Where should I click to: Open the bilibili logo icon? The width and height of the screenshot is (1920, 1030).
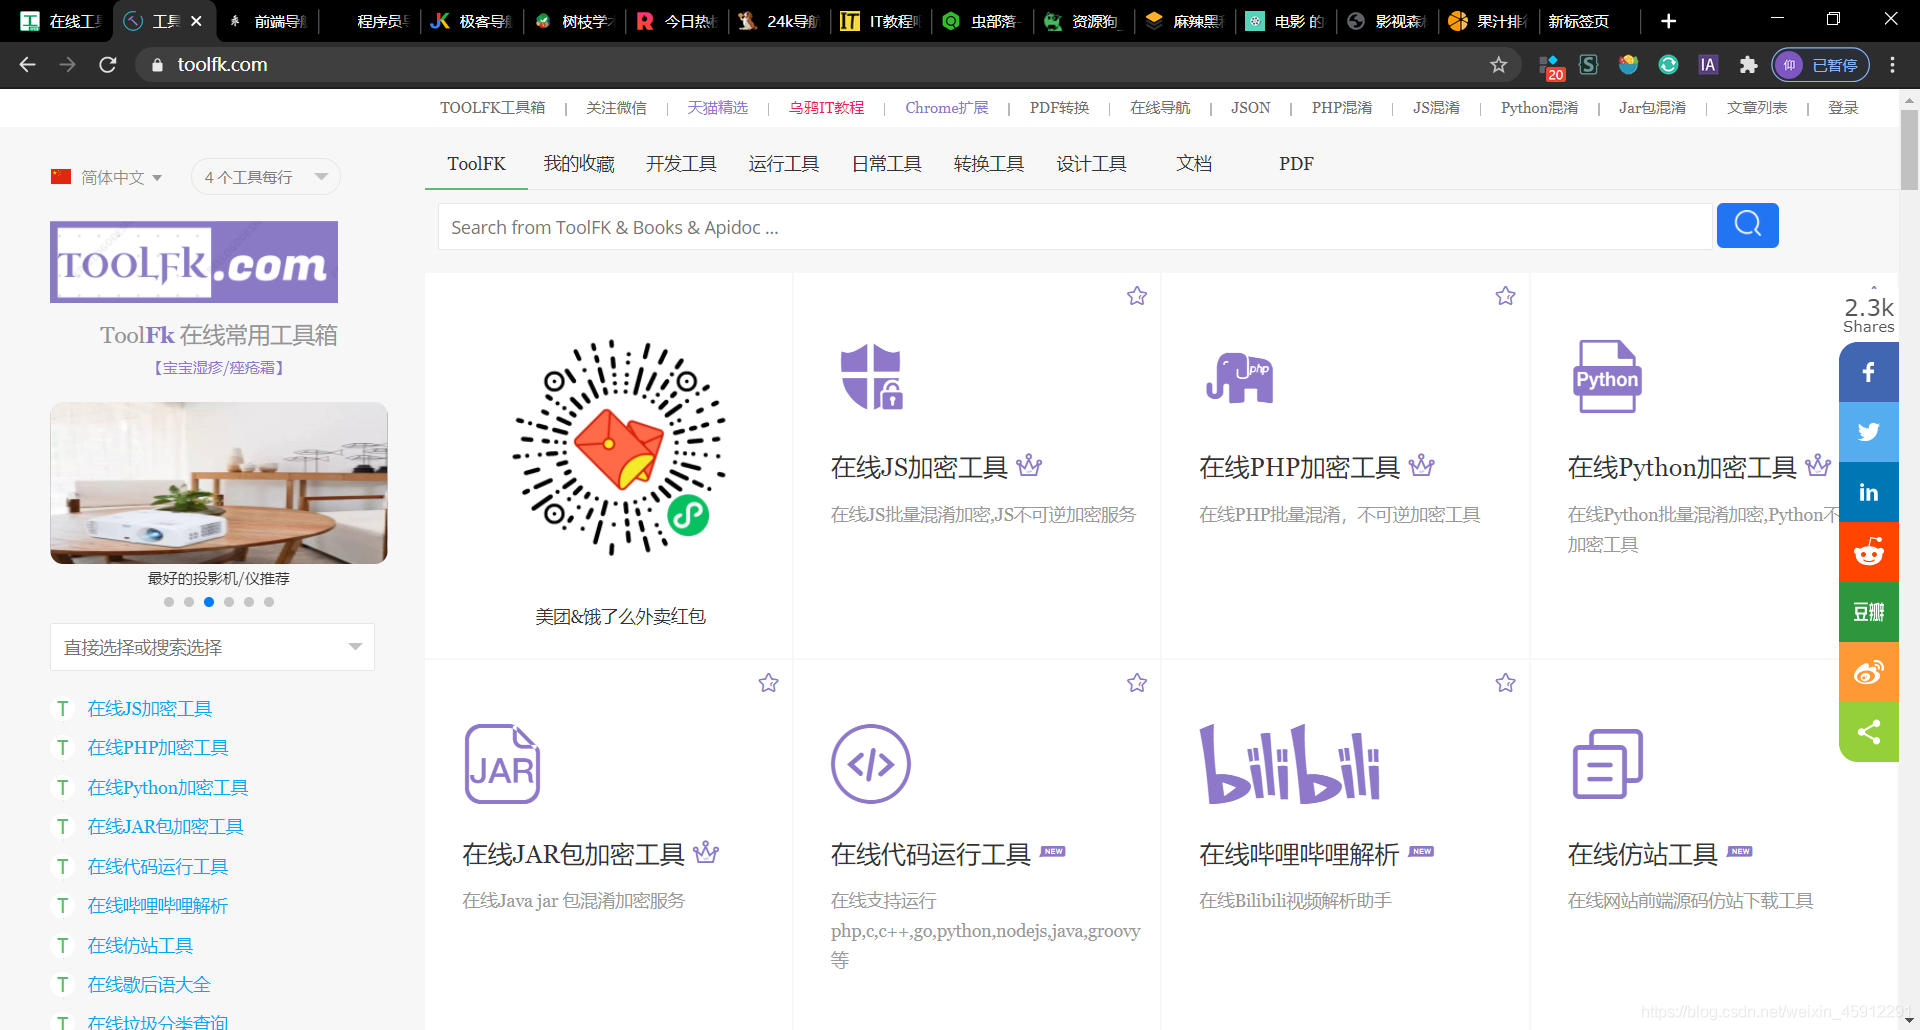click(x=1290, y=764)
